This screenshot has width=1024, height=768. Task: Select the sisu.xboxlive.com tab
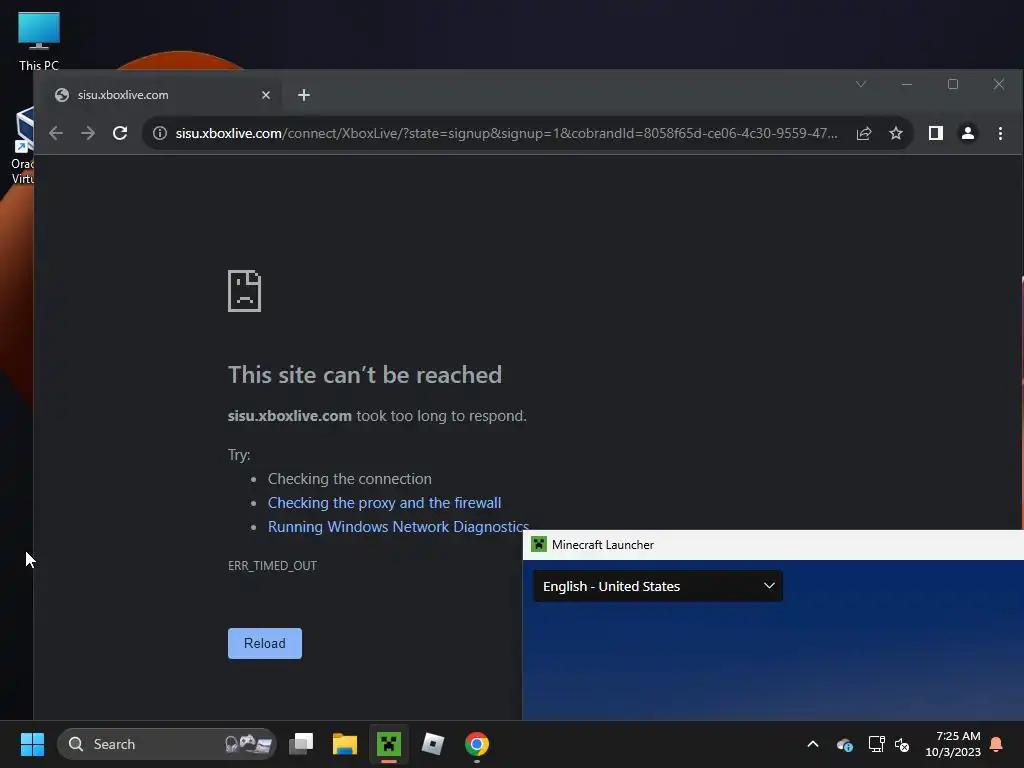point(159,95)
